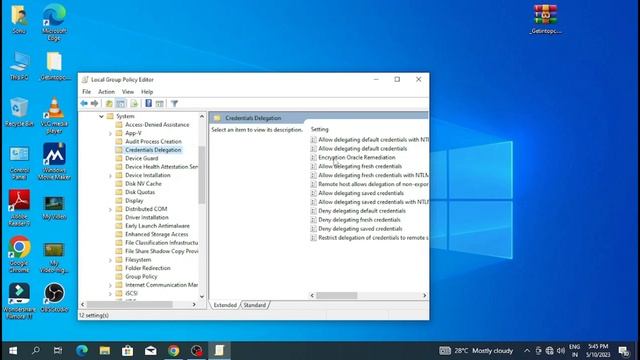
Task: Select Audit Process Creation folder
Action: click(153, 141)
